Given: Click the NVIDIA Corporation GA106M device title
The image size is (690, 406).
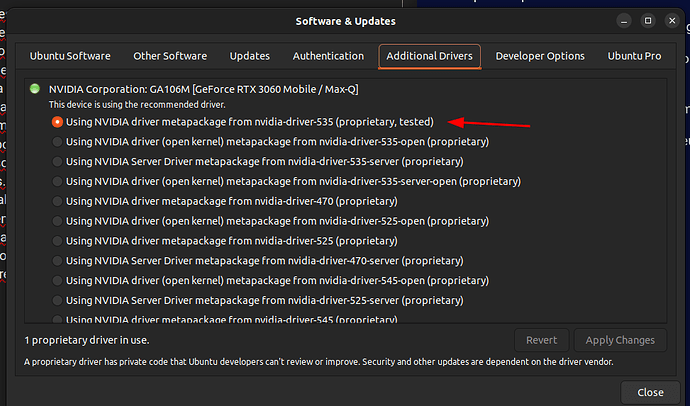Looking at the screenshot, I should [203, 89].
